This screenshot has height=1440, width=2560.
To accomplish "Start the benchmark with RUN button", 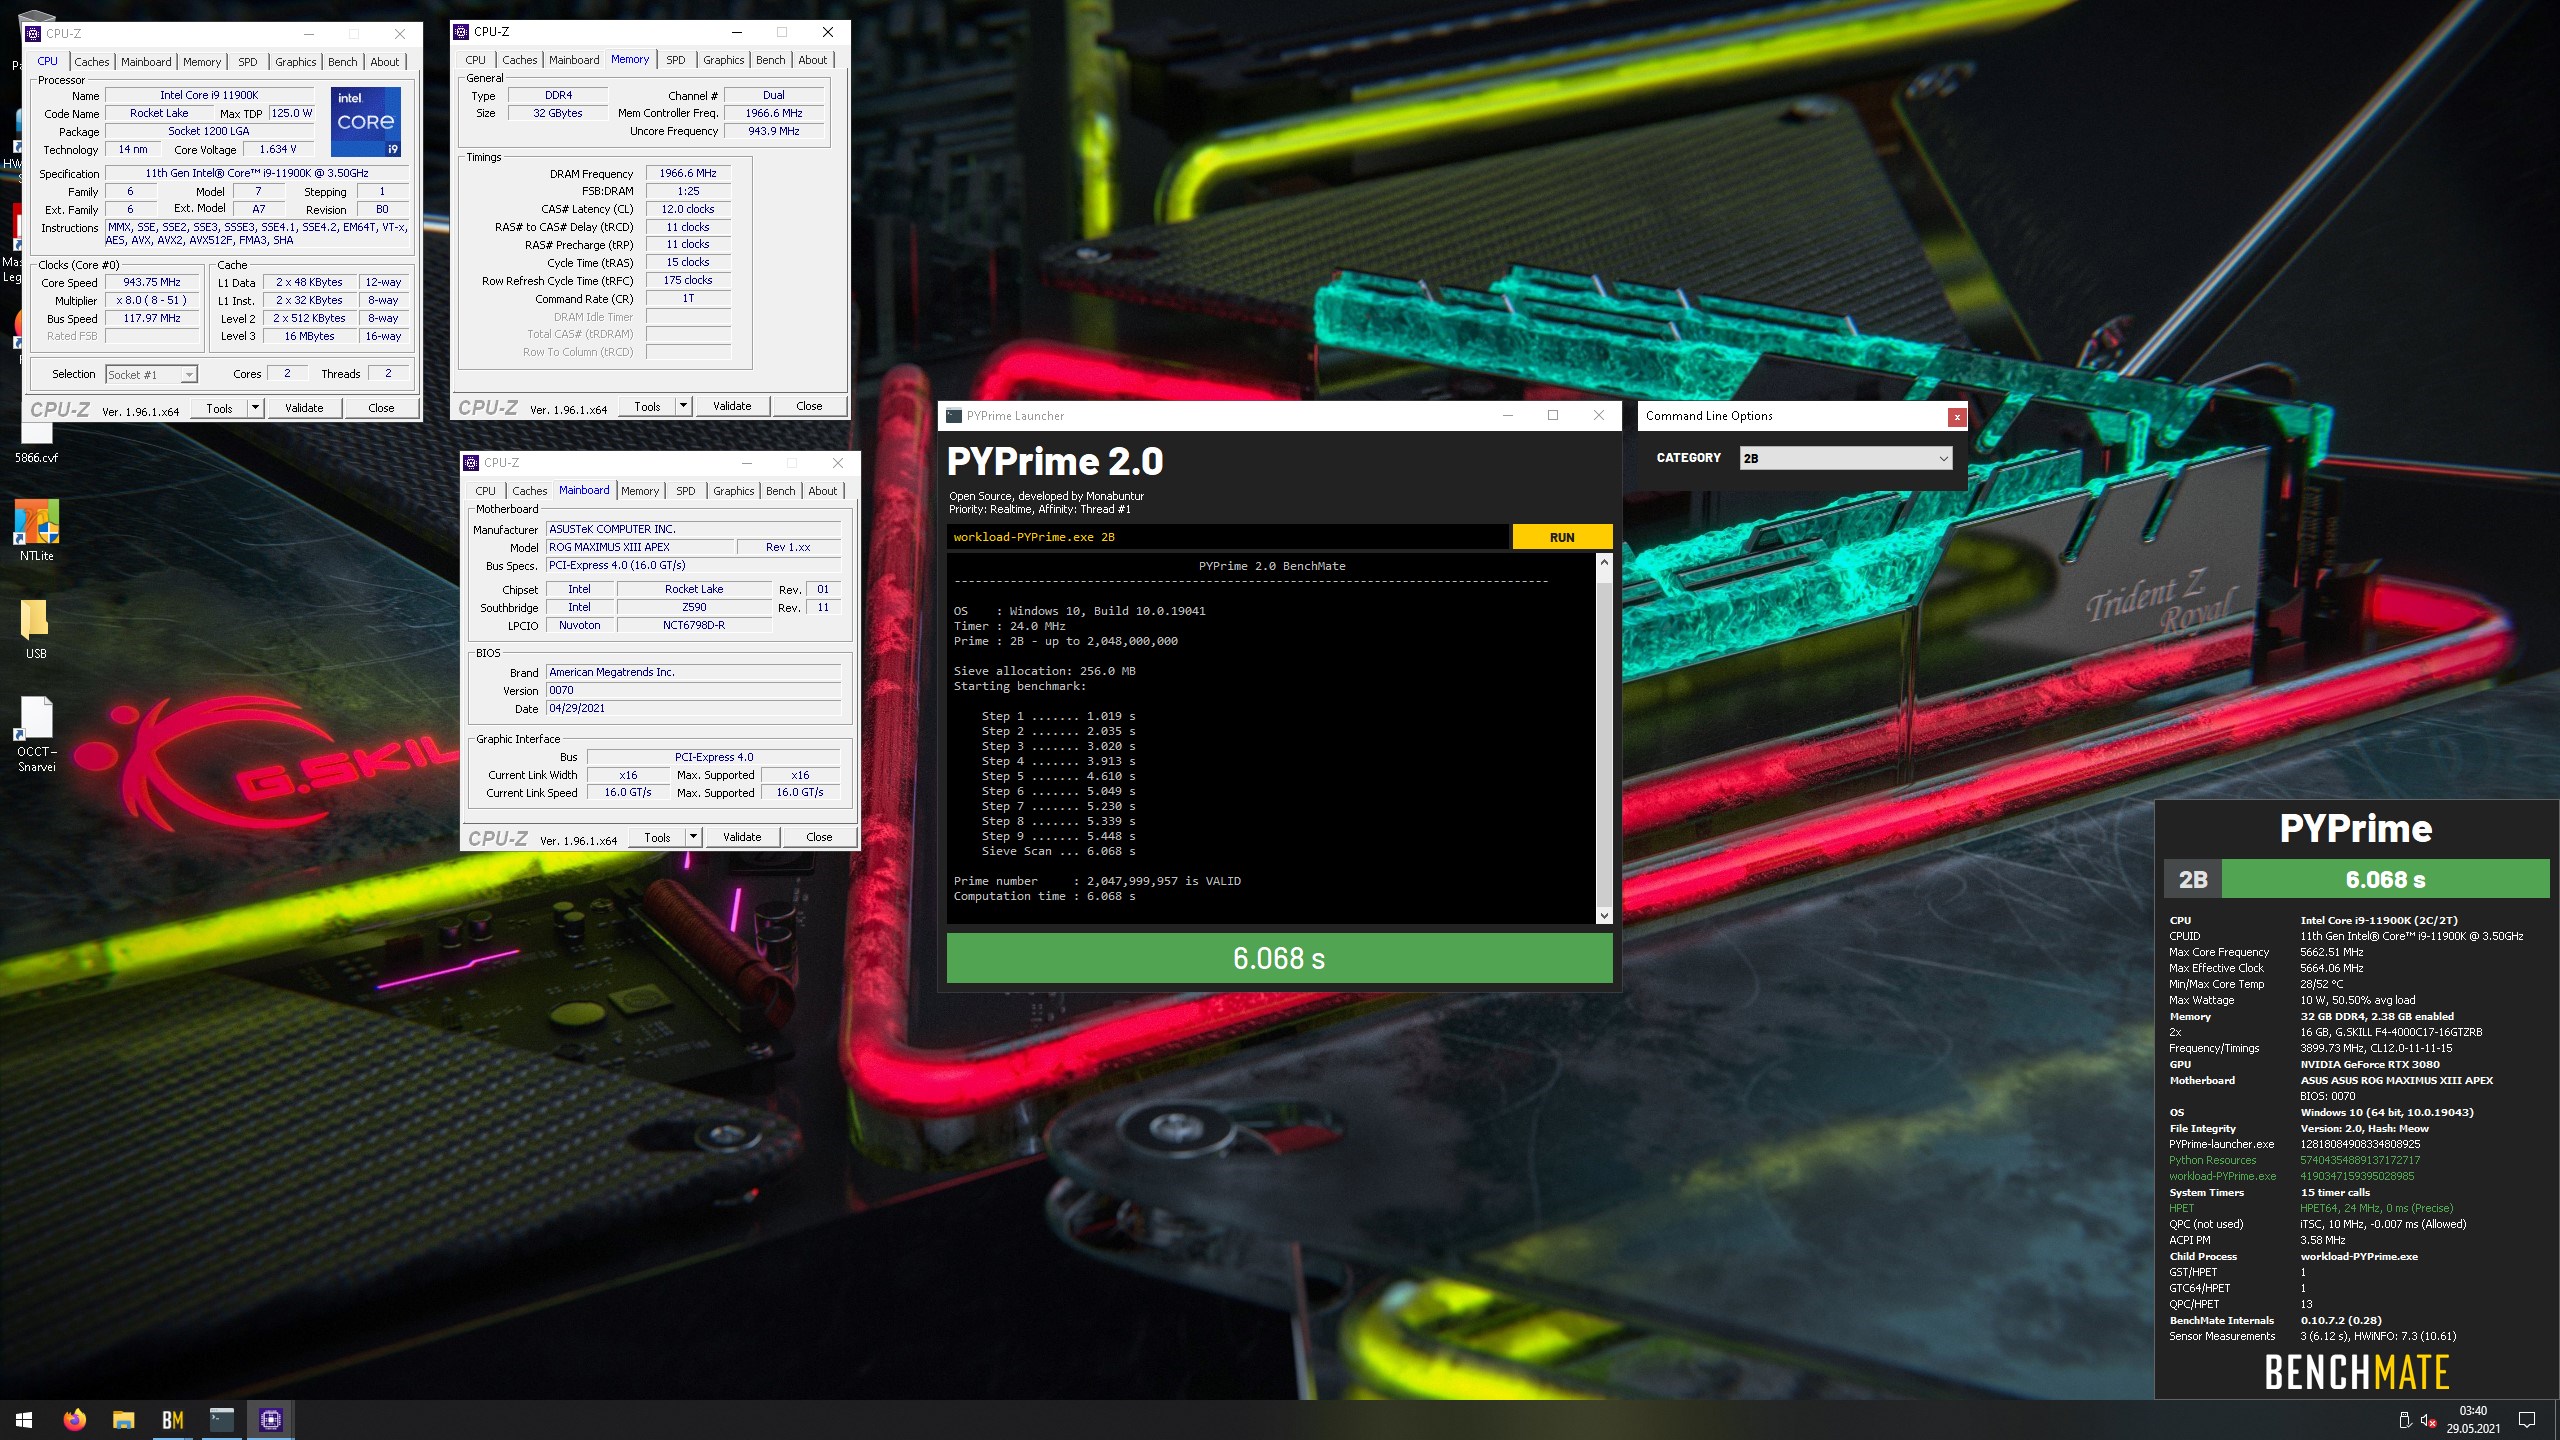I will (1562, 537).
